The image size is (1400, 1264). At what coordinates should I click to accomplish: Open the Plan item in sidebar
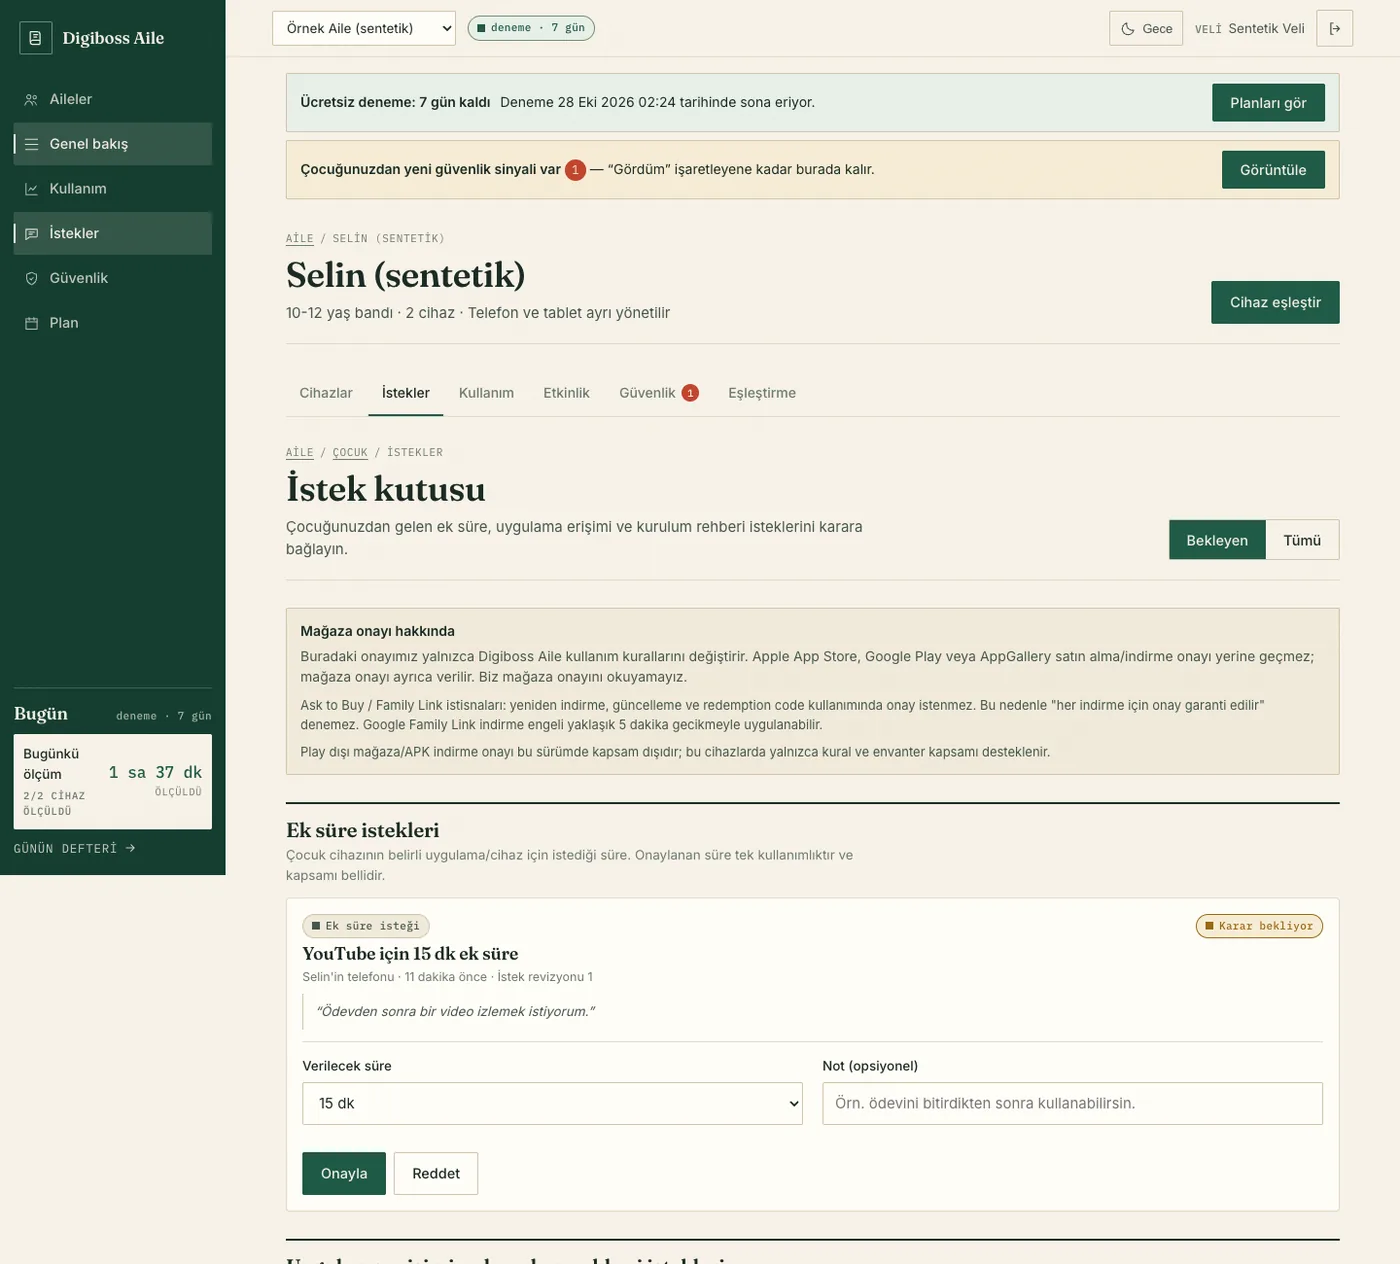click(x=113, y=323)
